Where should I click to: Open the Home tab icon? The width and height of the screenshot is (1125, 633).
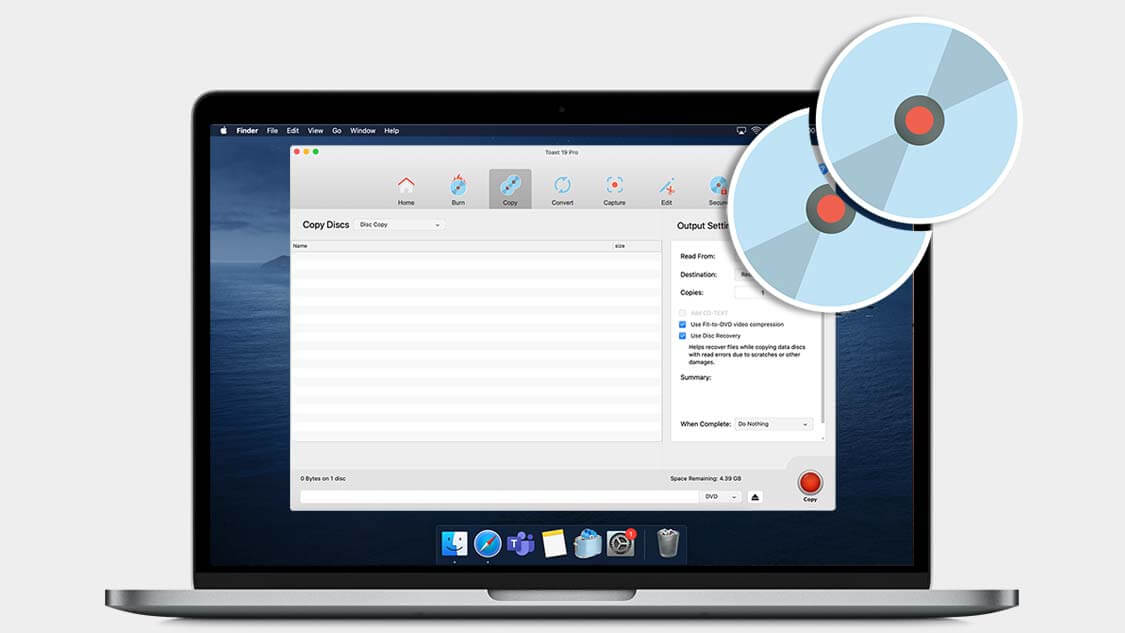point(406,187)
